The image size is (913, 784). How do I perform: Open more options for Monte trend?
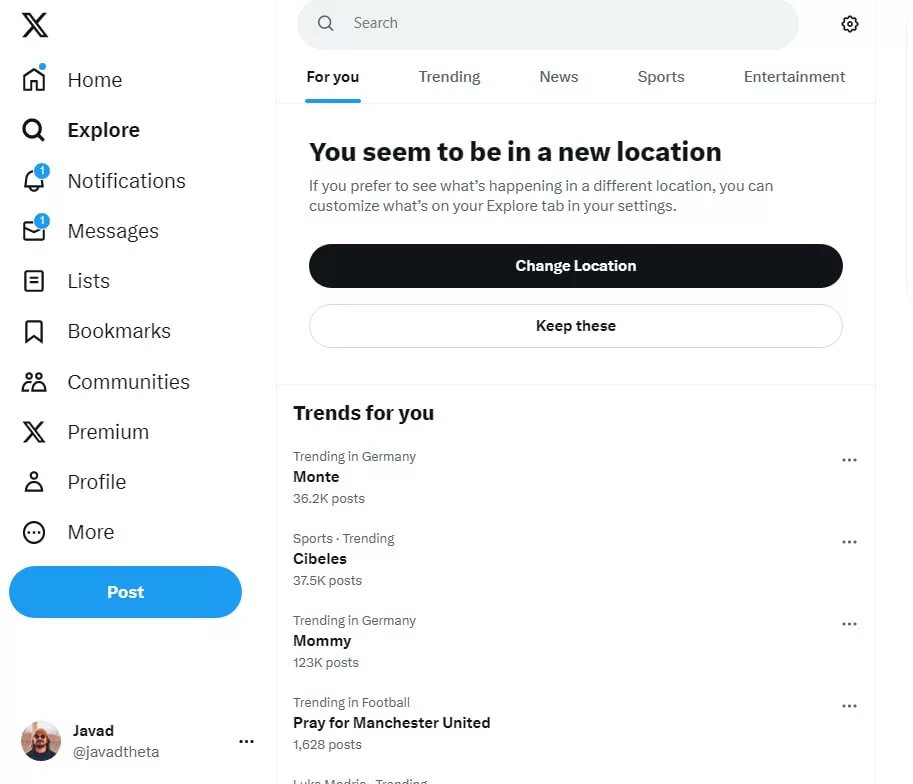849,460
